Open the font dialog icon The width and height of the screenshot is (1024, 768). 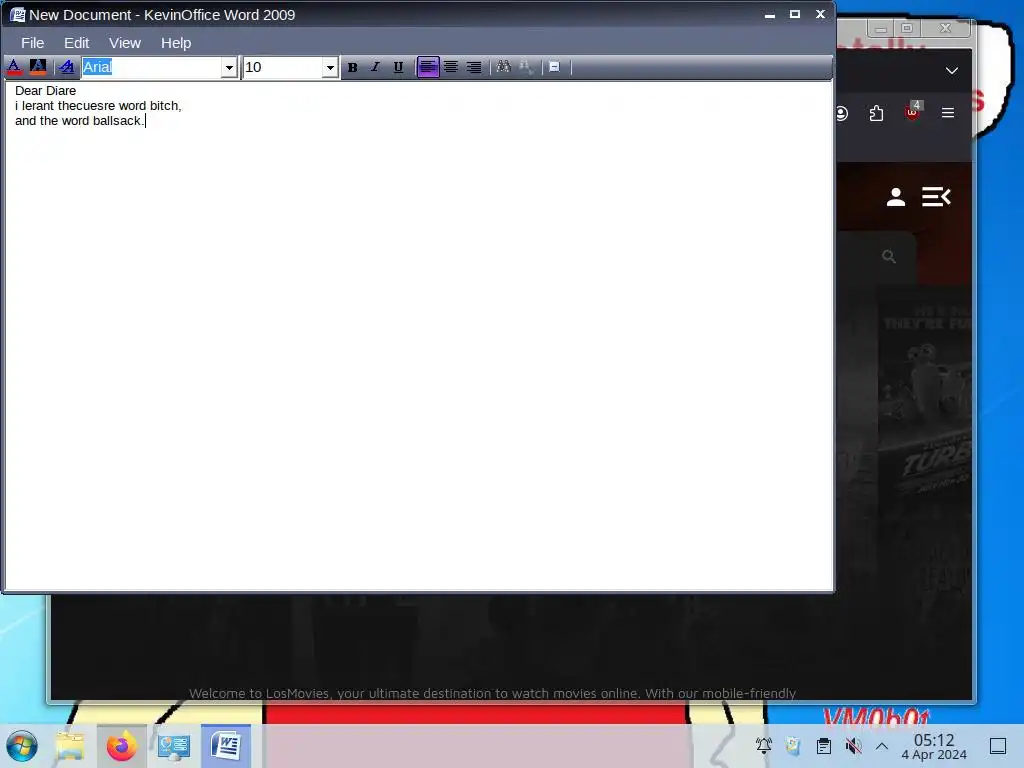[66, 67]
